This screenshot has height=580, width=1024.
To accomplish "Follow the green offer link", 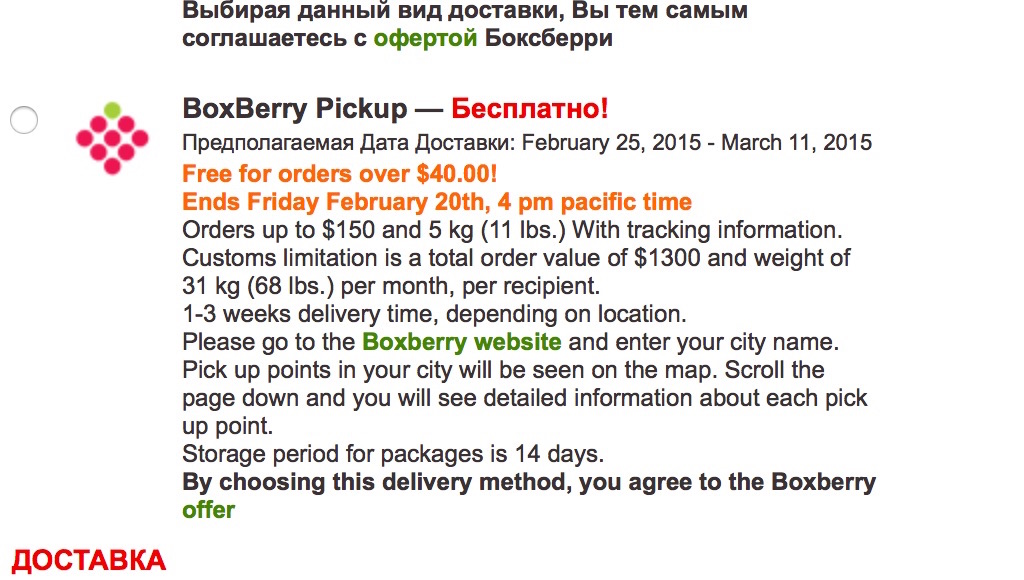I will [208, 509].
